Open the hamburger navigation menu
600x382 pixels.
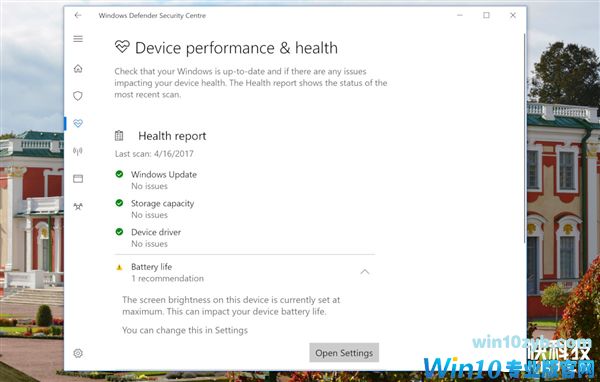[78, 39]
